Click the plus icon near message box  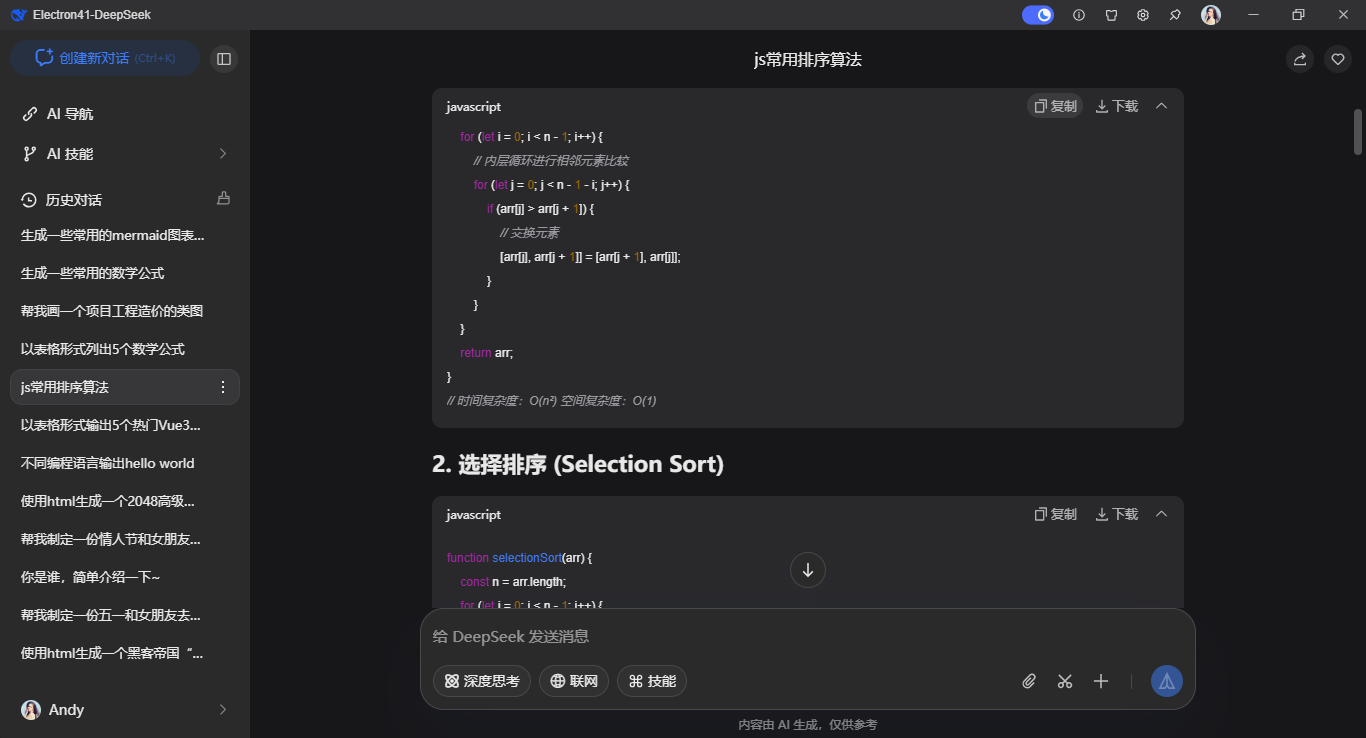point(1101,681)
